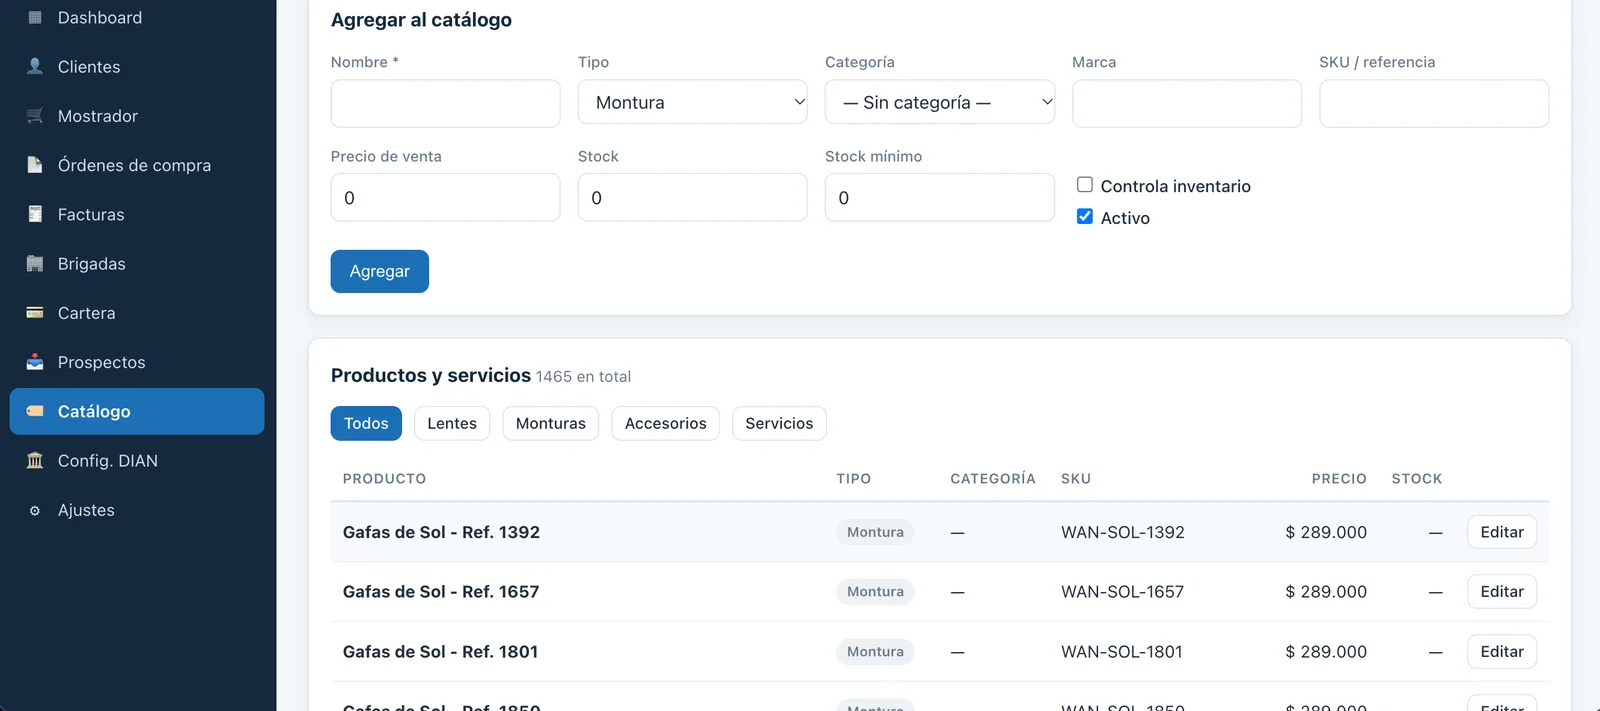
Task: Focus the Nombre input field
Action: 446,104
